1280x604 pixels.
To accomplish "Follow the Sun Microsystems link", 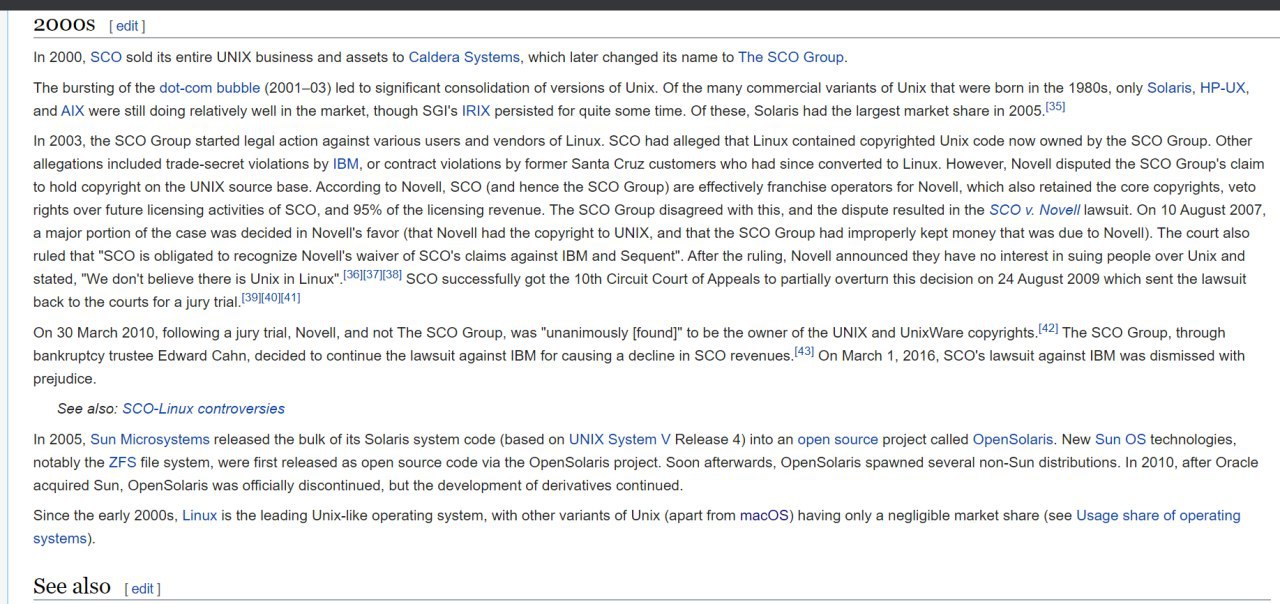I will click(x=150, y=440).
